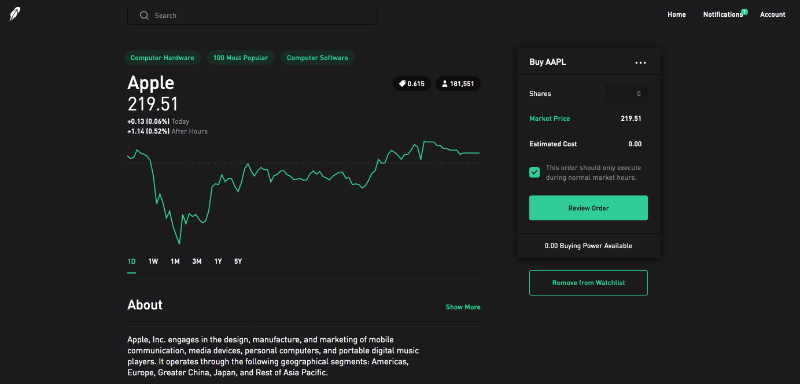This screenshot has width=800, height=384.
Task: Open the Market Price order type
Action: click(549, 118)
